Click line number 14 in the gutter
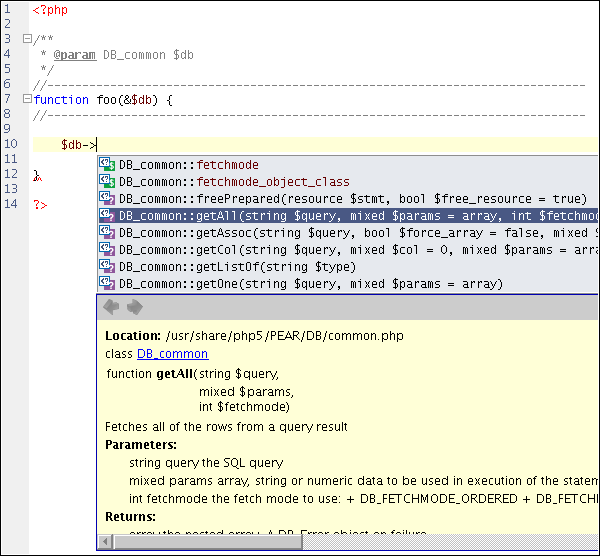600x556 pixels. click(x=11, y=204)
